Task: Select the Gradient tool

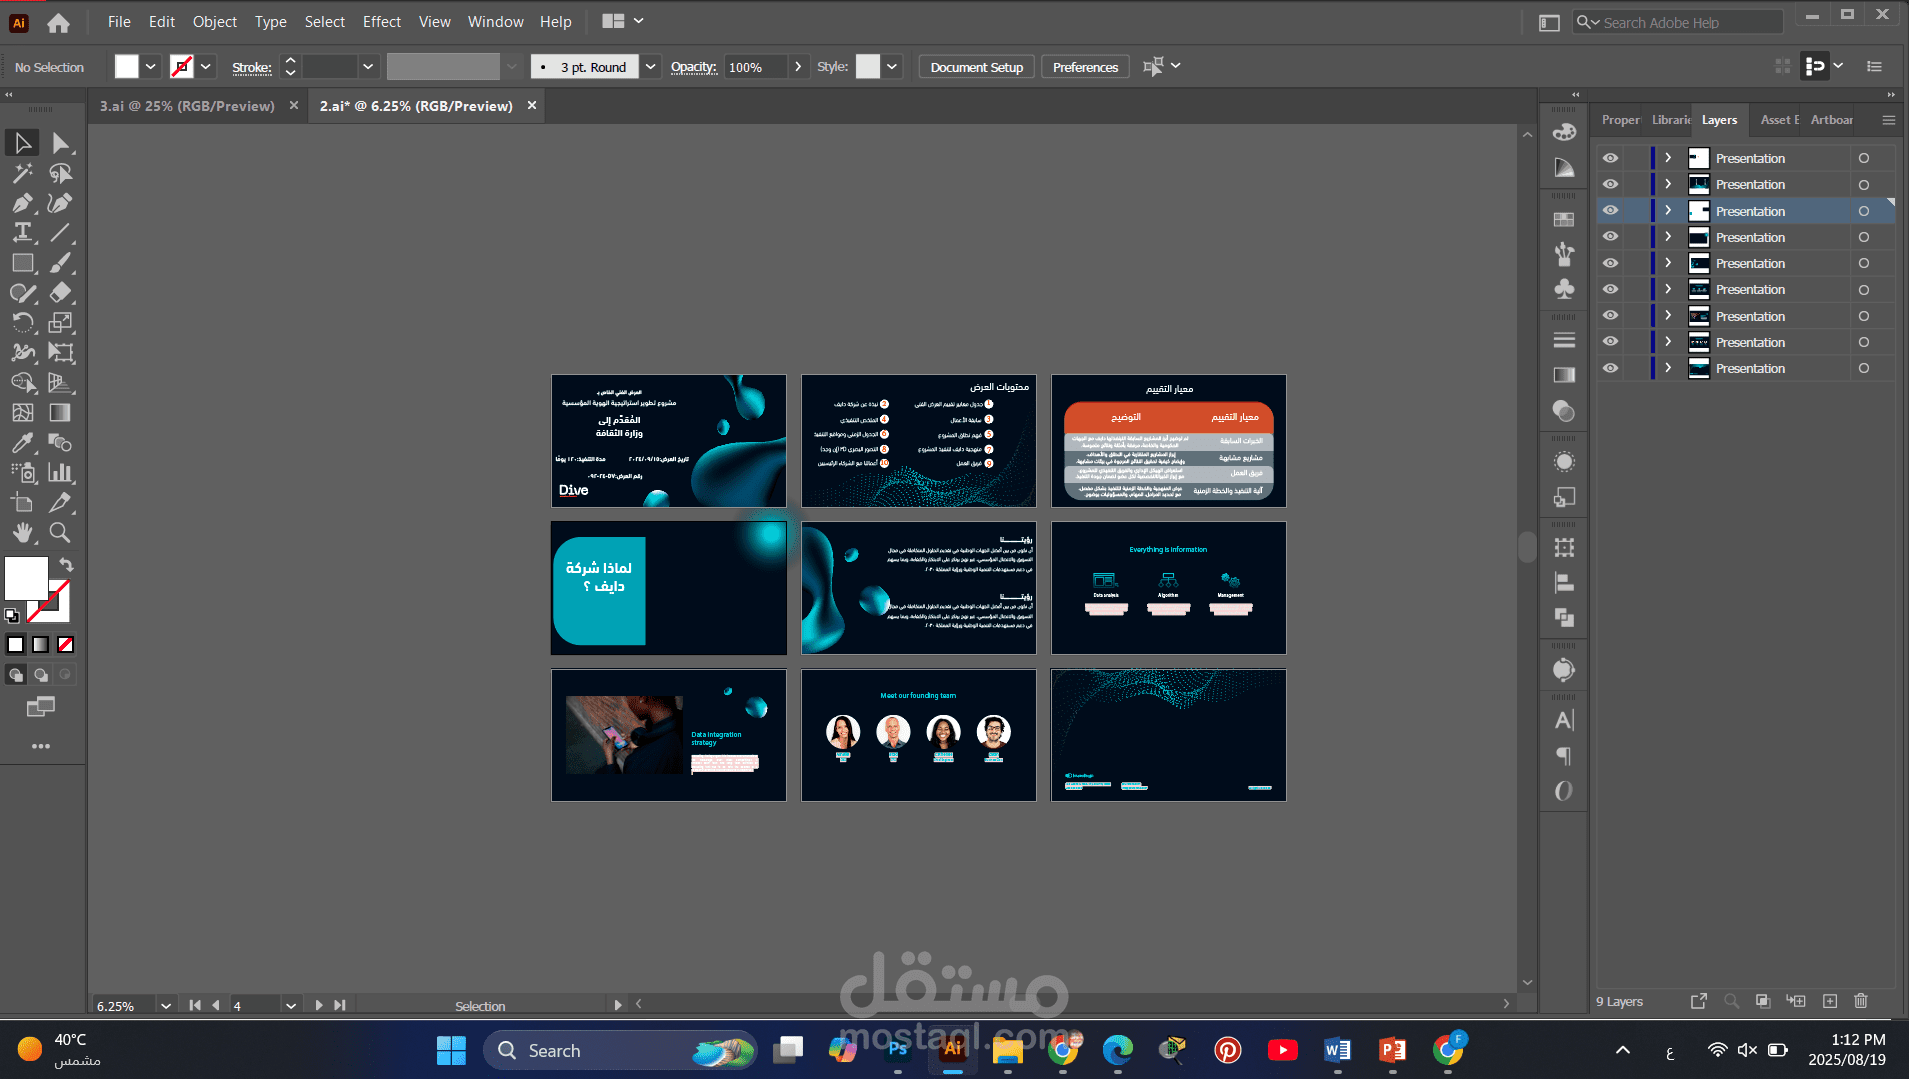Action: (60, 413)
